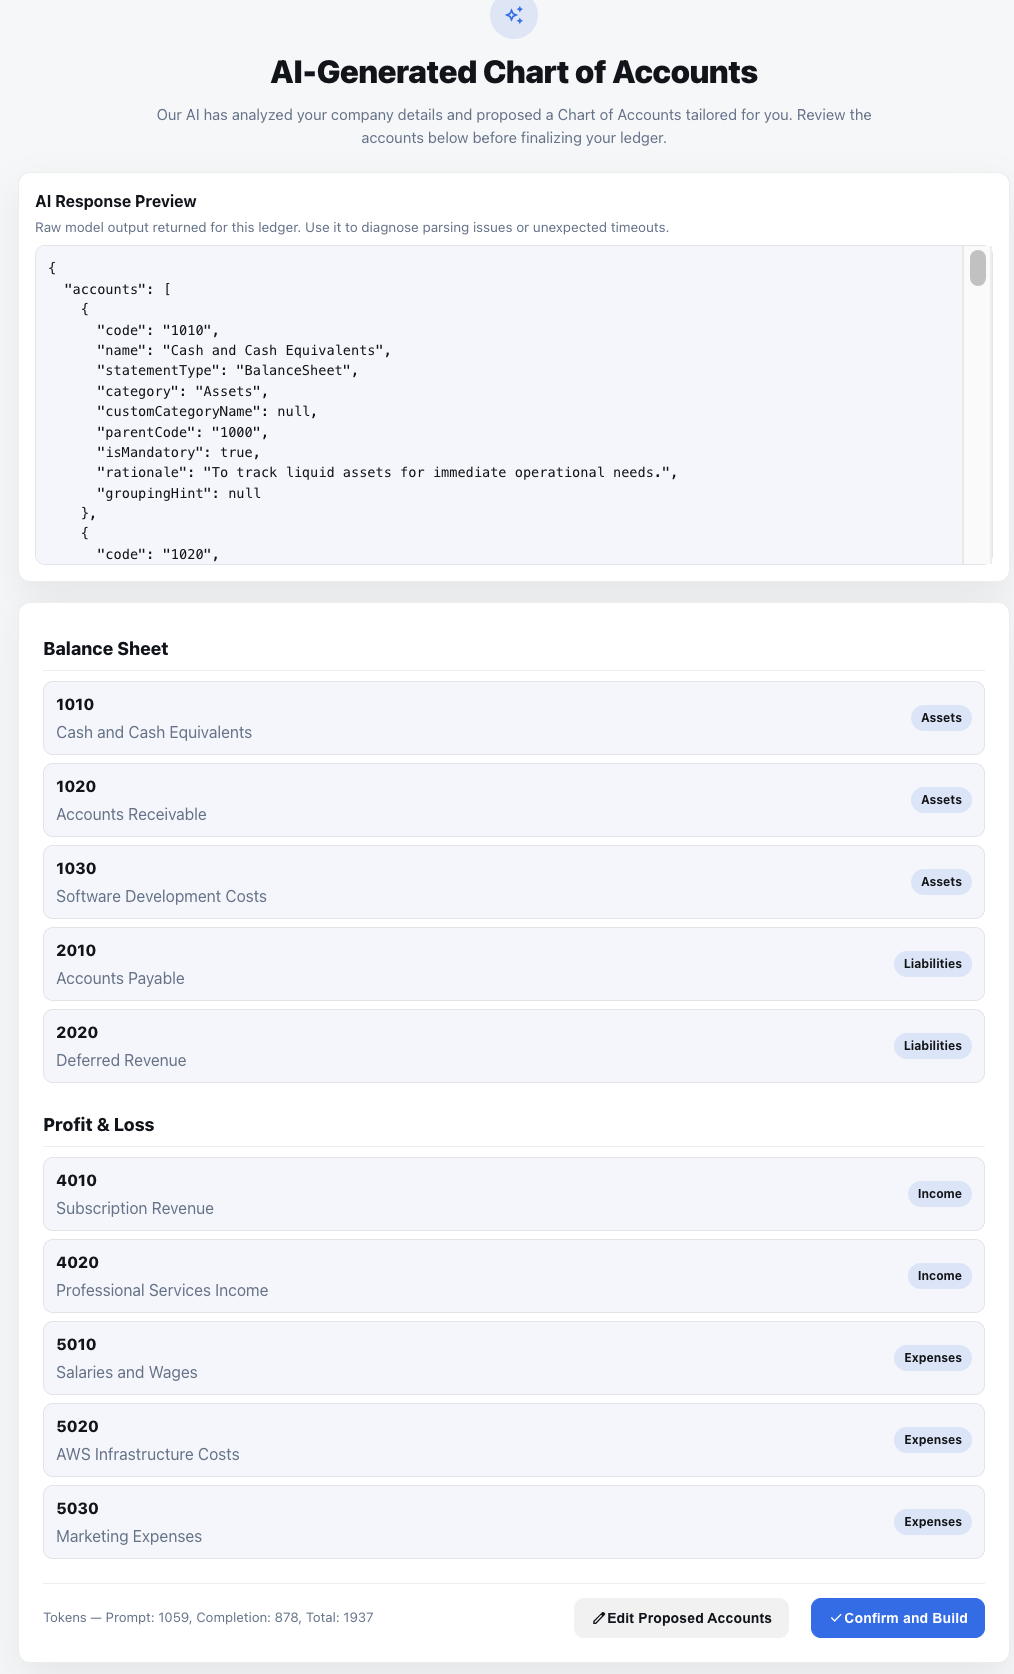The width and height of the screenshot is (1014, 1674).
Task: Click the sparkle AI icon at top
Action: 513,15
